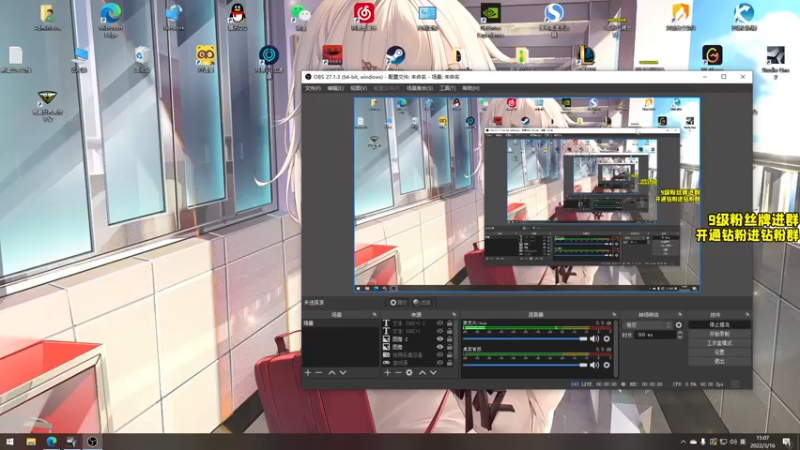Adjust transition duration stepper arrows

pos(680,335)
